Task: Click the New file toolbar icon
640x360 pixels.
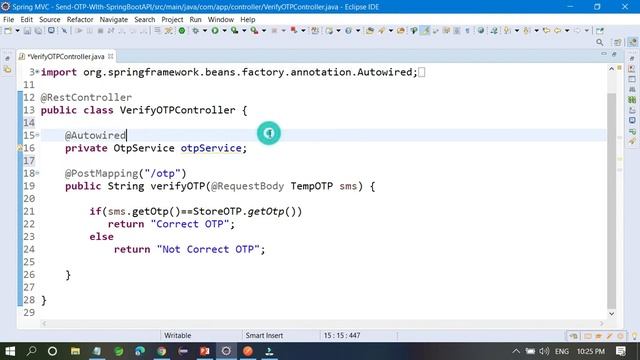Action: 8,31
